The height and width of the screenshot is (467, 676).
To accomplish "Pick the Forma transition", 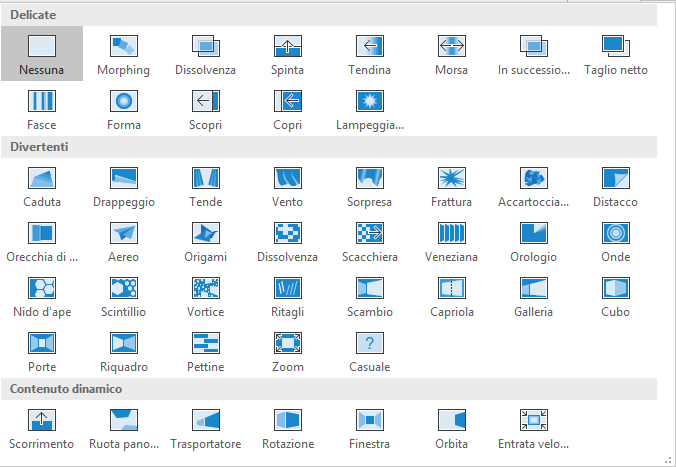I will [x=124, y=109].
